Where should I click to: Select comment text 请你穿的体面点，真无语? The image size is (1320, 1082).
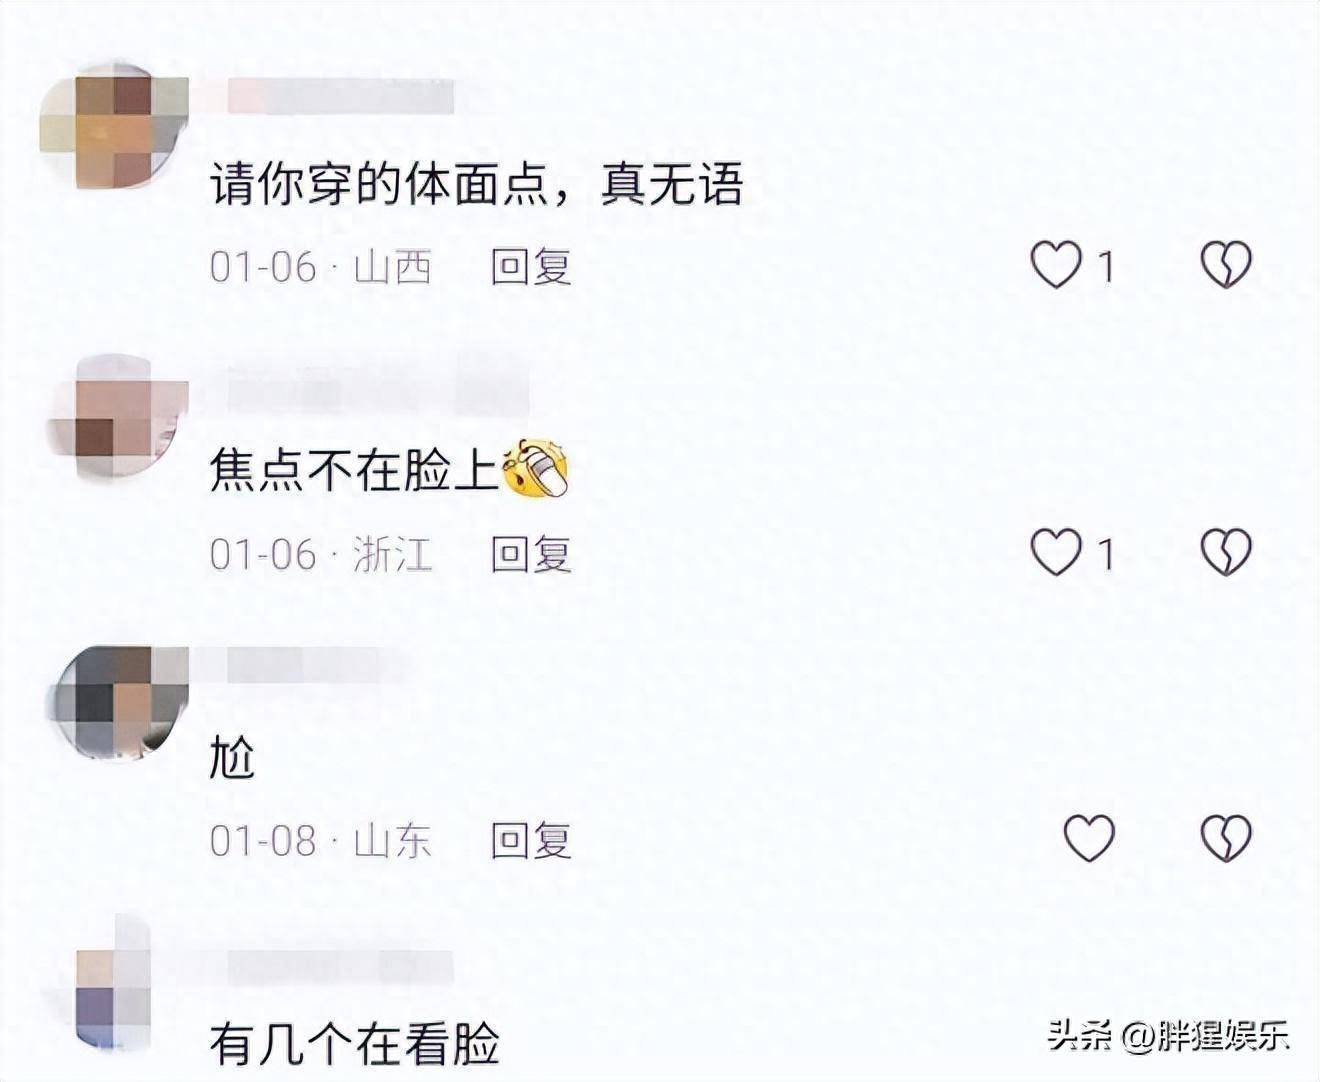pyautogui.click(x=476, y=184)
